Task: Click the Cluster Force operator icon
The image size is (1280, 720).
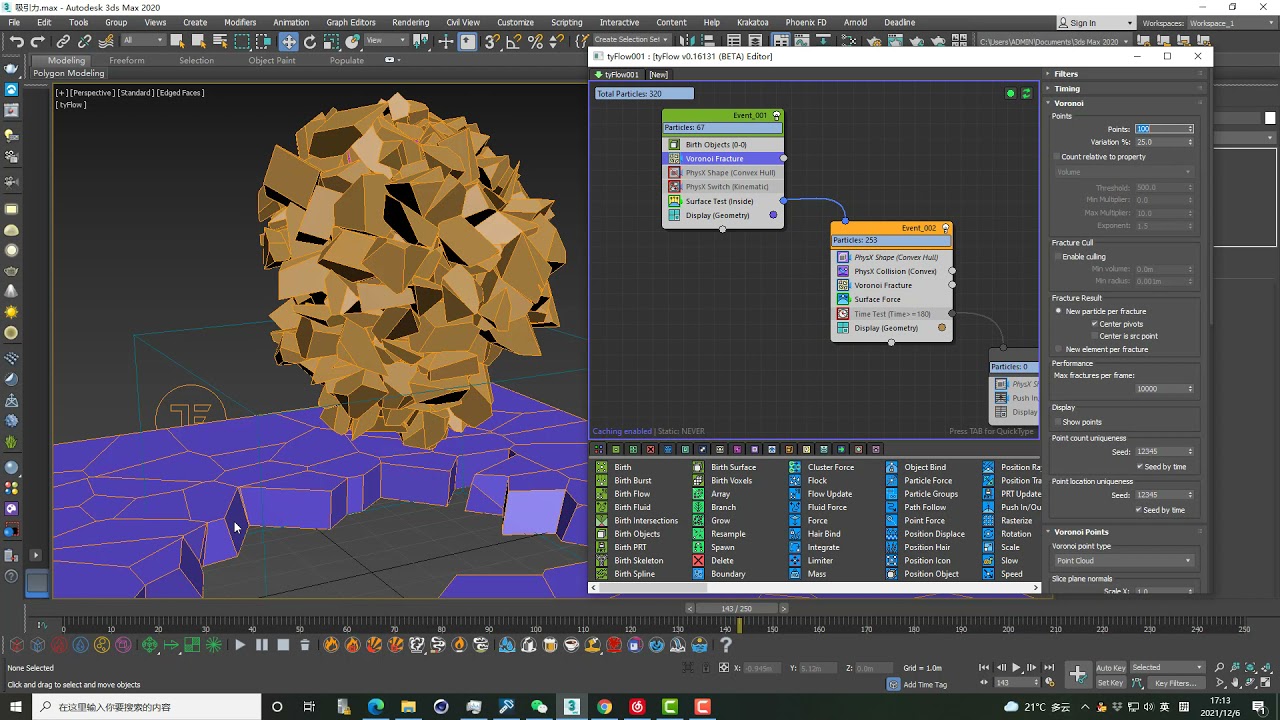Action: click(x=795, y=467)
